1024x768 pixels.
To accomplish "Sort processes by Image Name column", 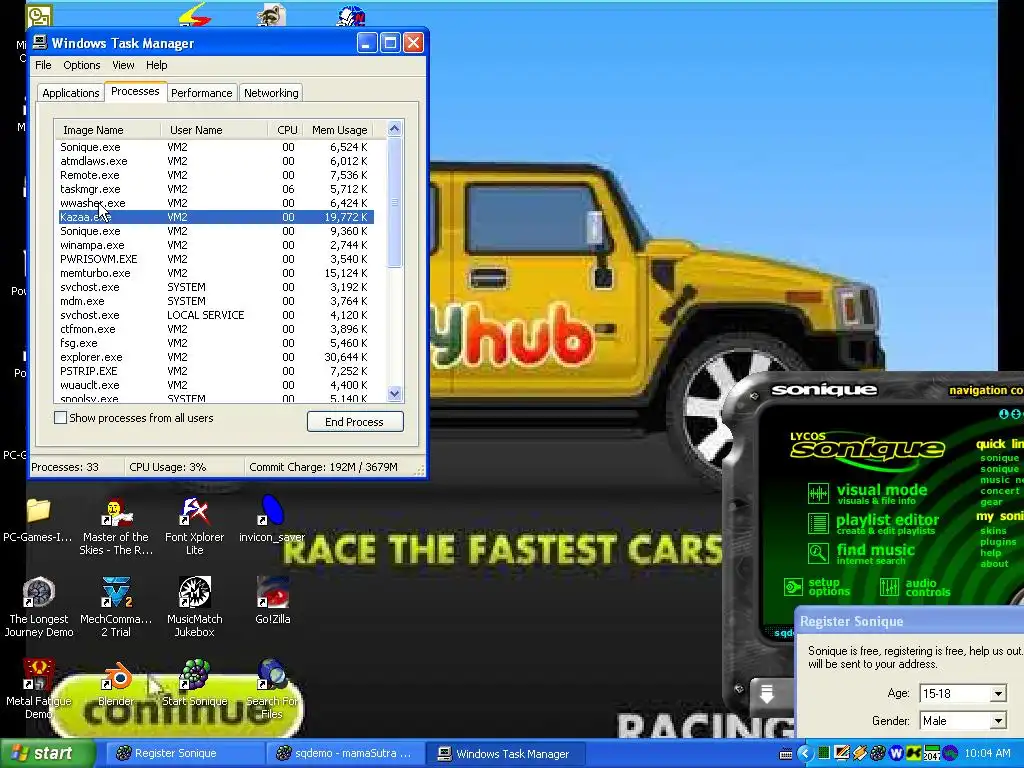I will click(108, 130).
